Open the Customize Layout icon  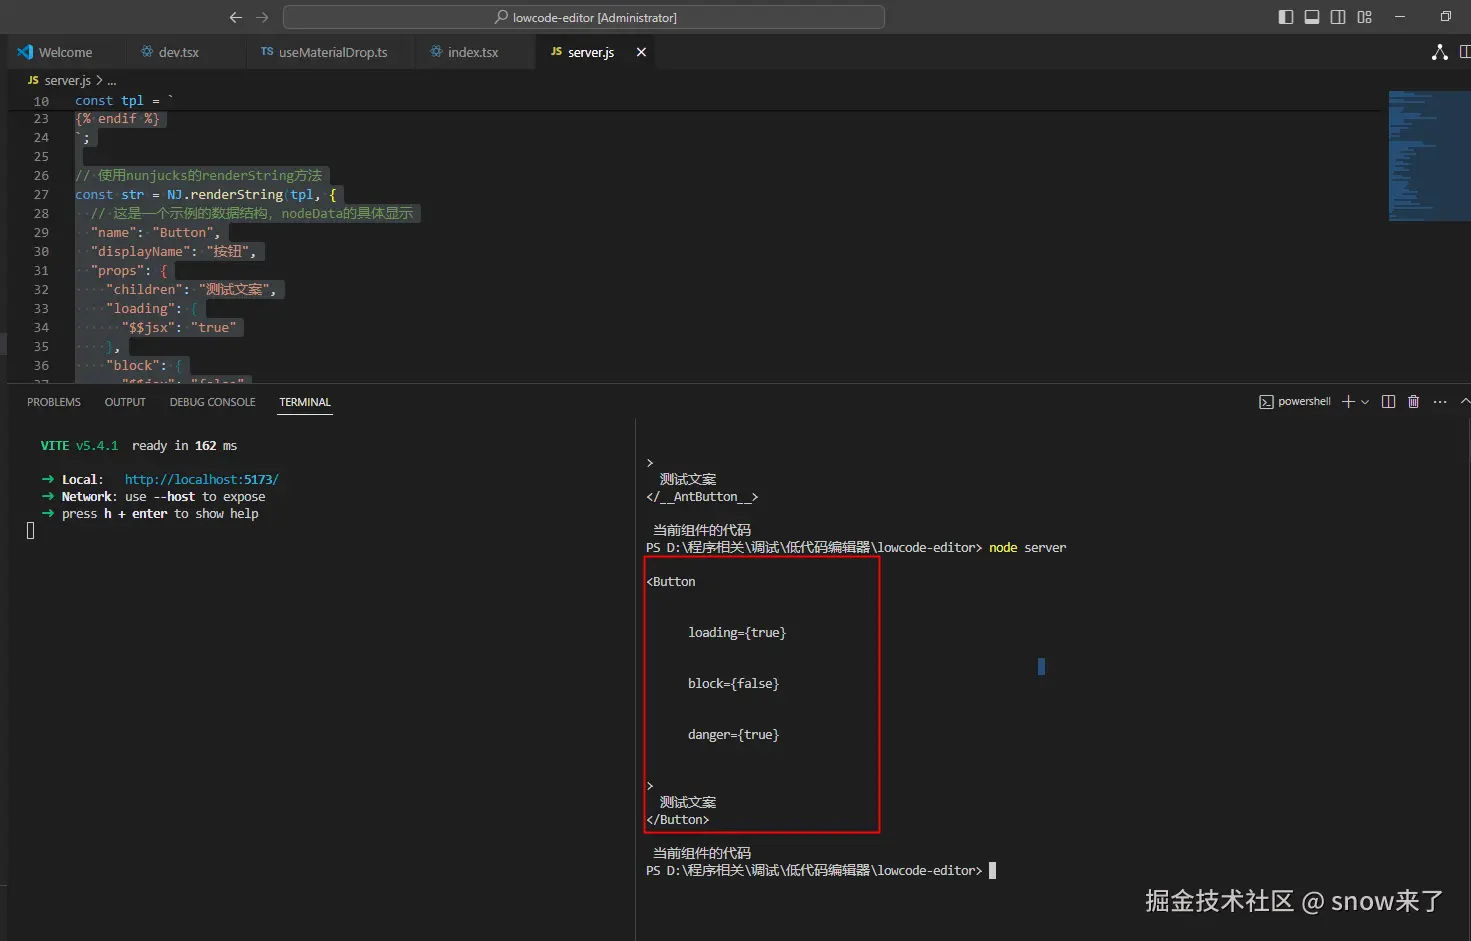[x=1364, y=17]
